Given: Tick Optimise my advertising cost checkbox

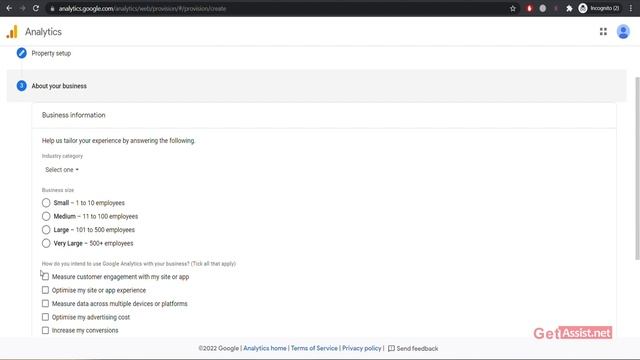Looking at the screenshot, I should click(45, 317).
